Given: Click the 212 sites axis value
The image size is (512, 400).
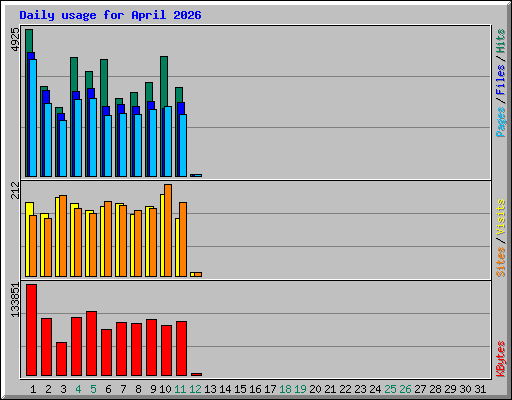Looking at the screenshot, I should coord(15,191).
